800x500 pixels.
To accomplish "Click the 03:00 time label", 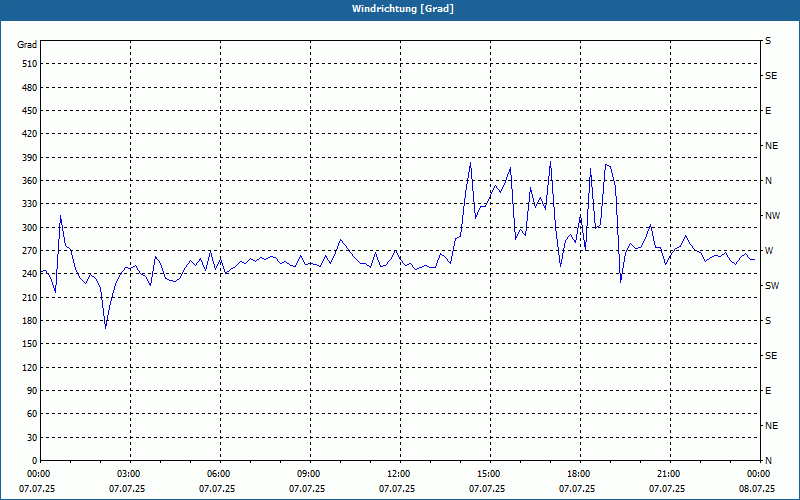I will point(130,474).
